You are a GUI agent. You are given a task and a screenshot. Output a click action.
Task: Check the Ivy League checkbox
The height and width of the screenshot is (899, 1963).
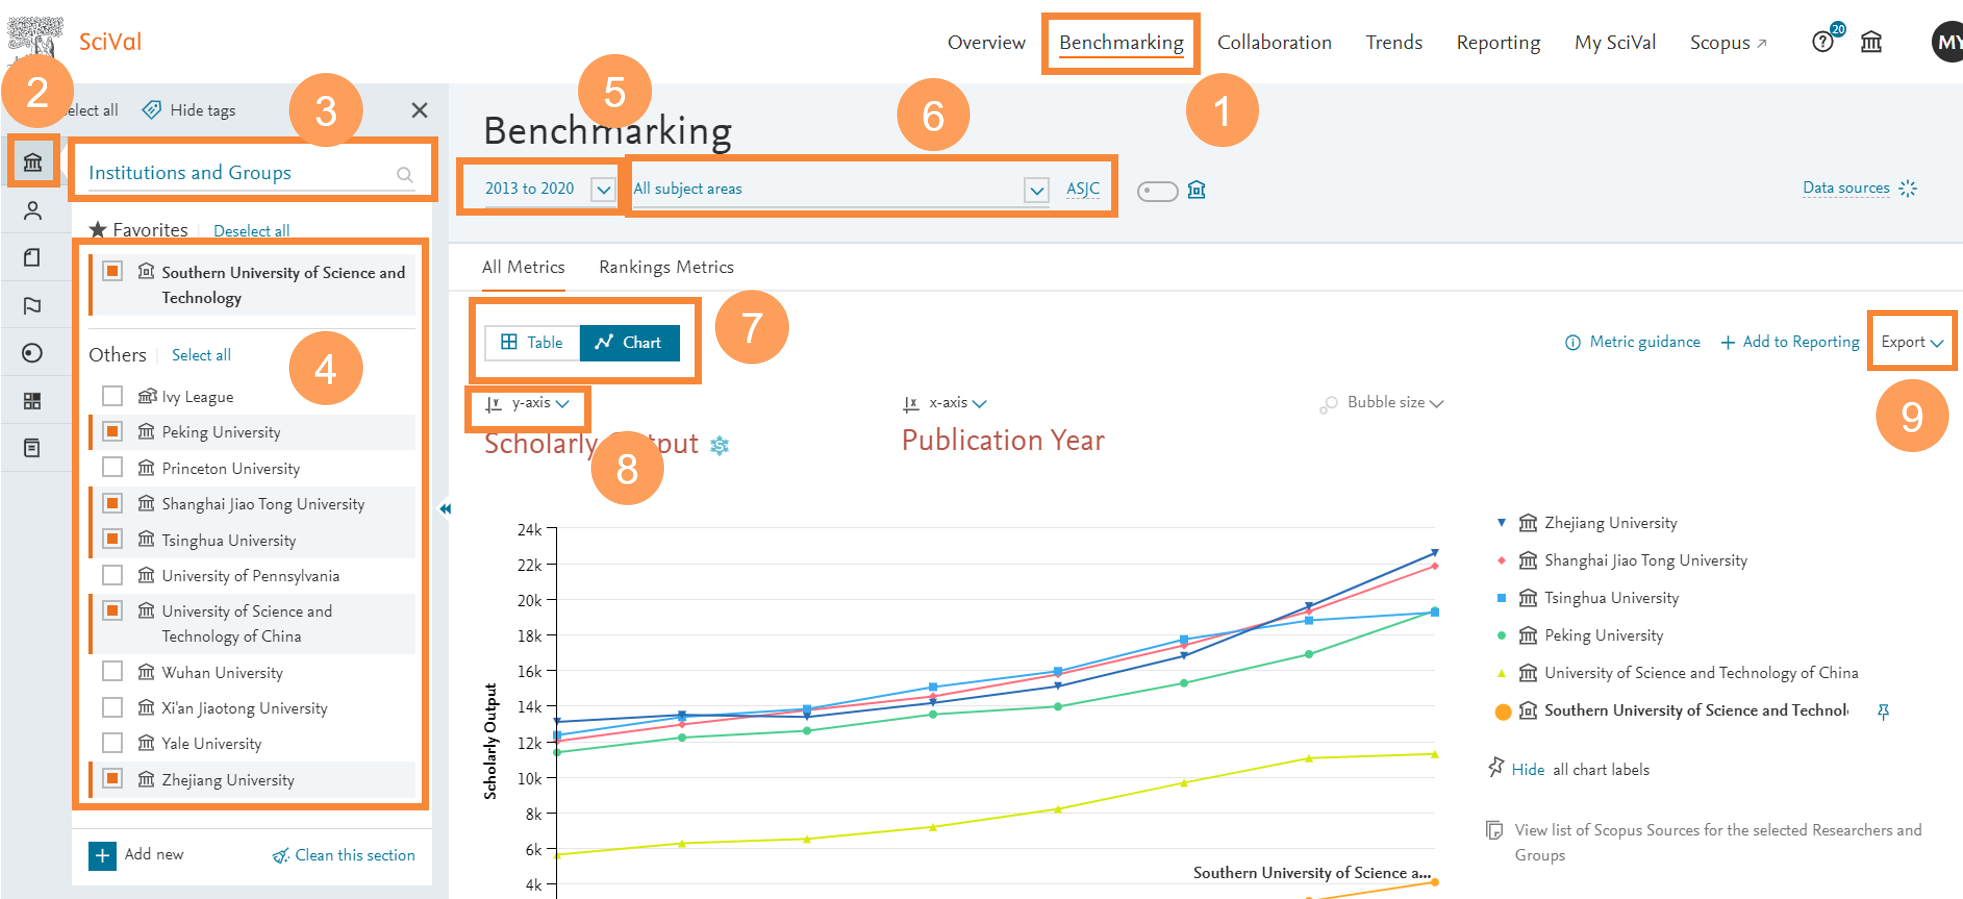tap(113, 396)
